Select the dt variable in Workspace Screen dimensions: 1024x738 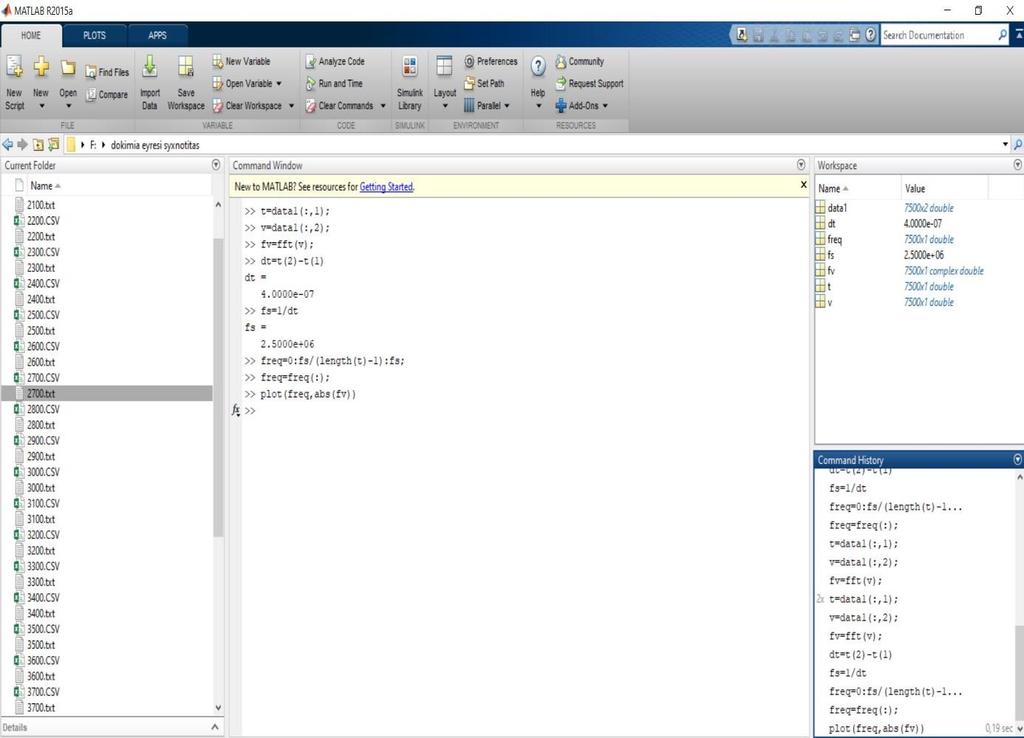(831, 224)
